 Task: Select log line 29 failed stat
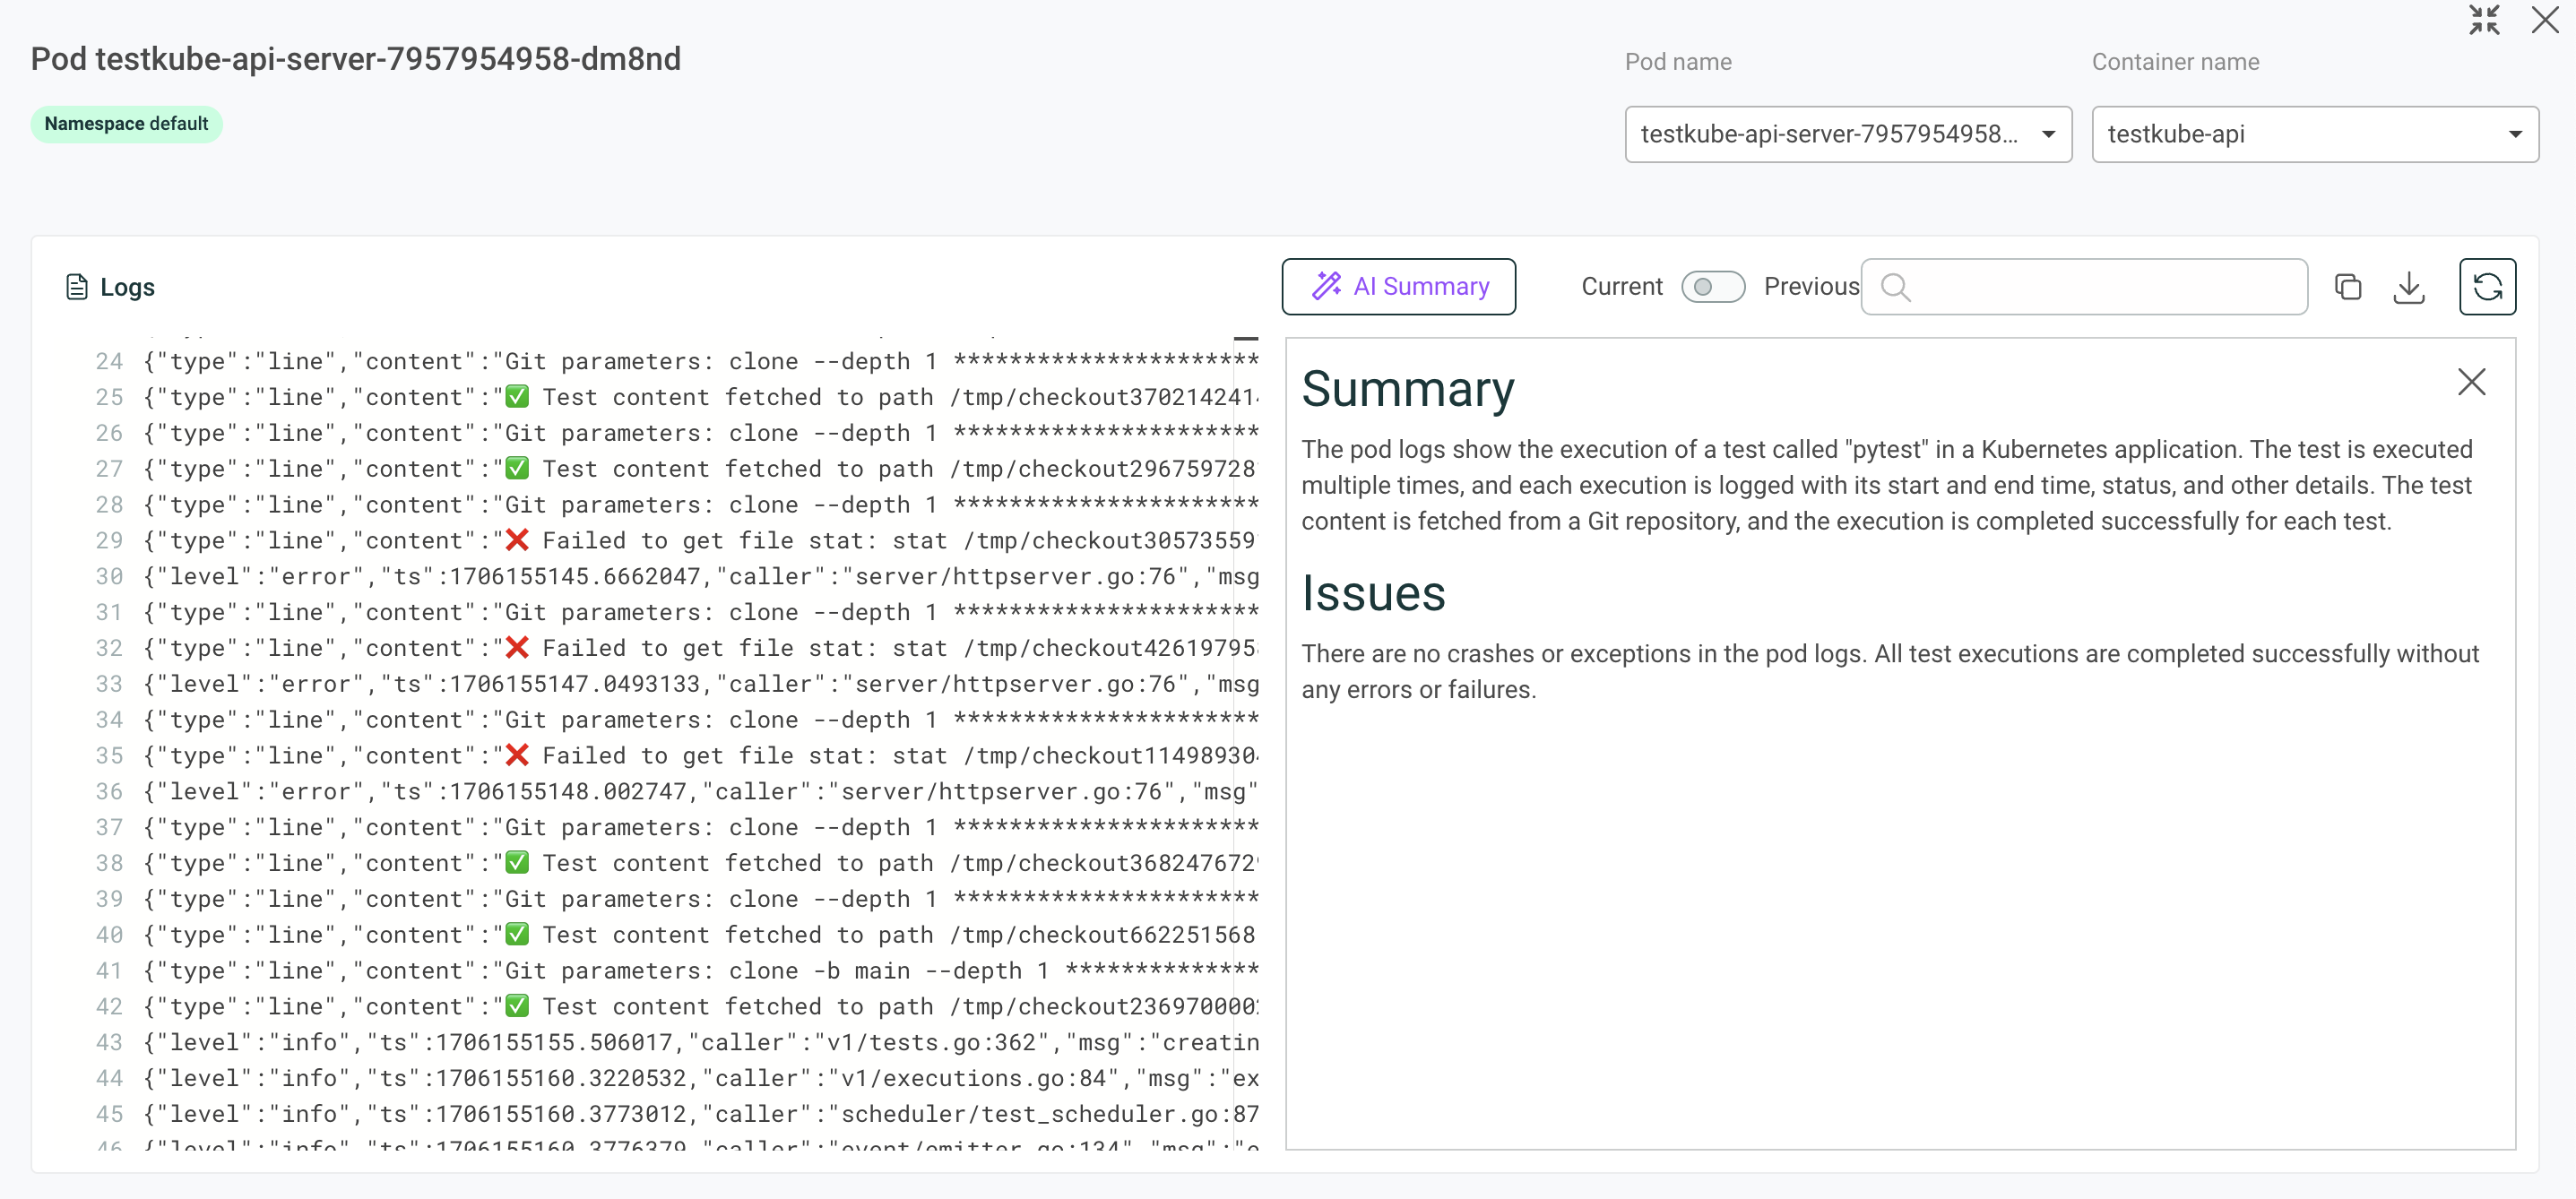tap(700, 541)
